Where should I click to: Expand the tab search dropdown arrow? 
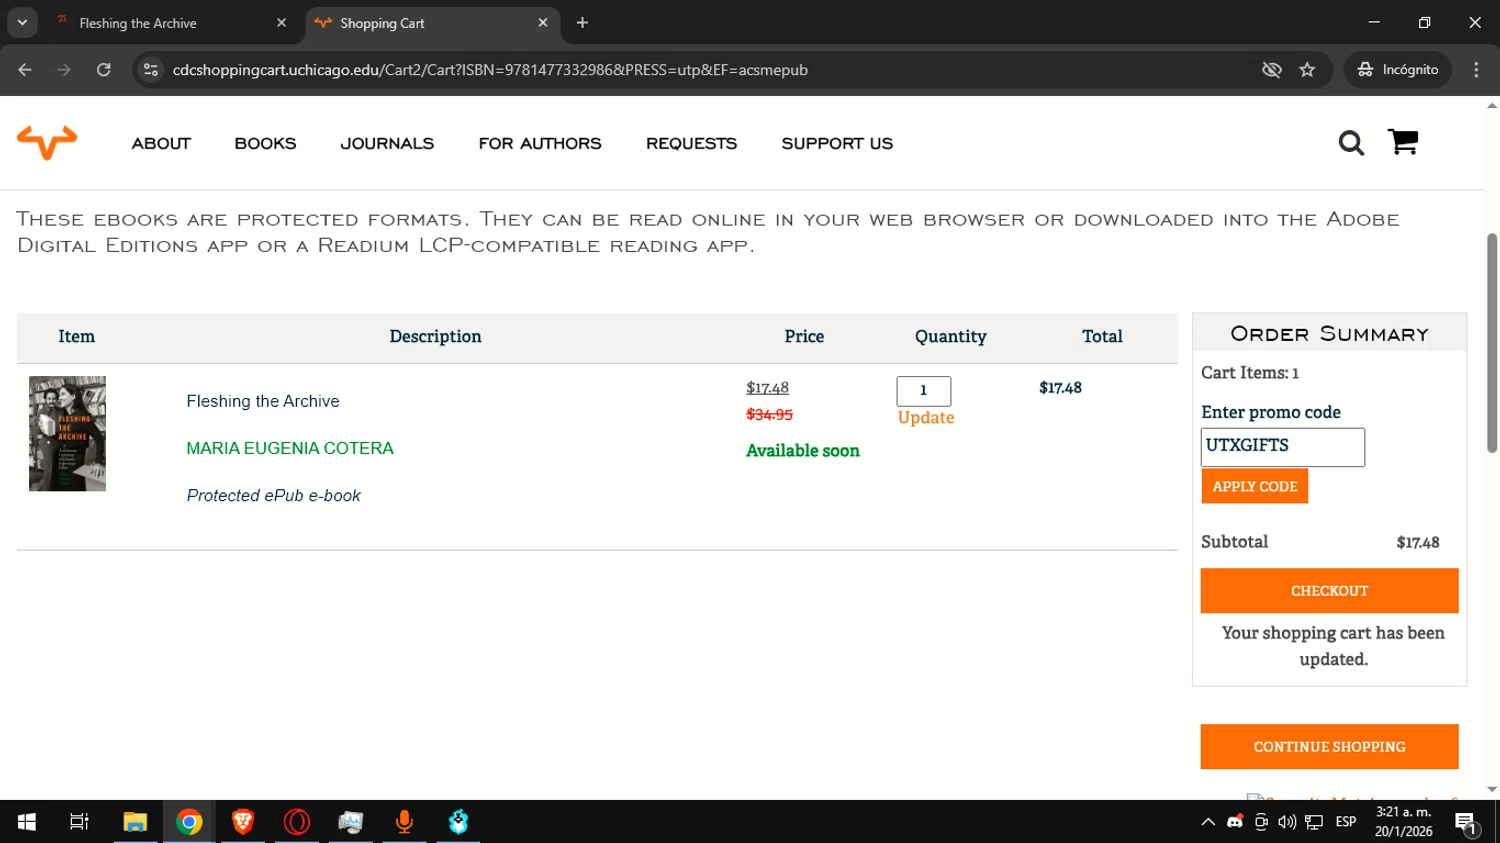point(22,23)
